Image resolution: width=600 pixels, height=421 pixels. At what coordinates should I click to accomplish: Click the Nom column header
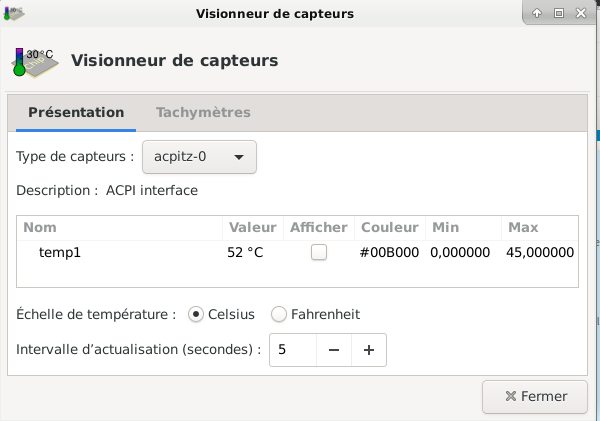pos(40,227)
